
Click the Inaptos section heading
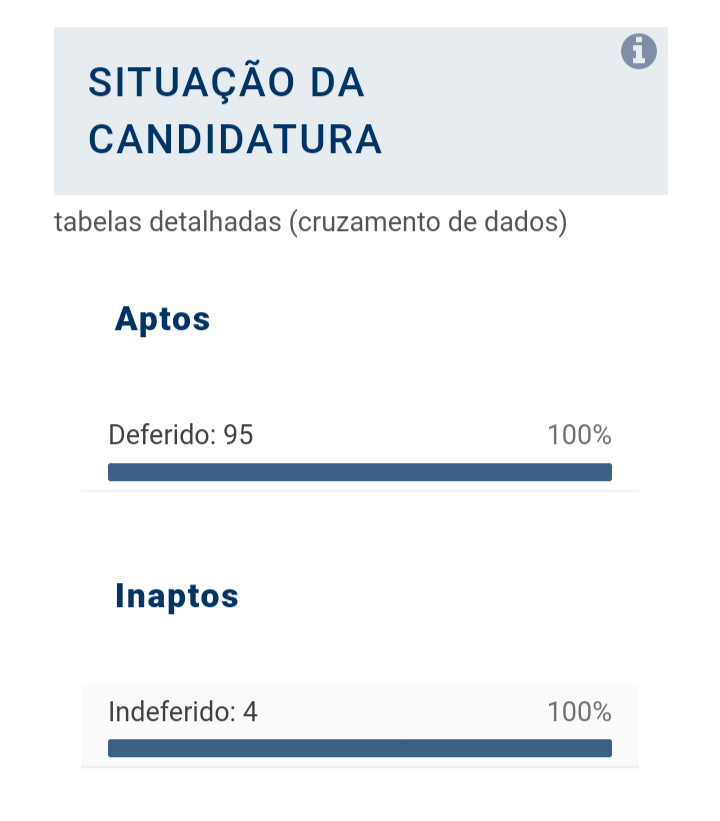[x=176, y=596]
